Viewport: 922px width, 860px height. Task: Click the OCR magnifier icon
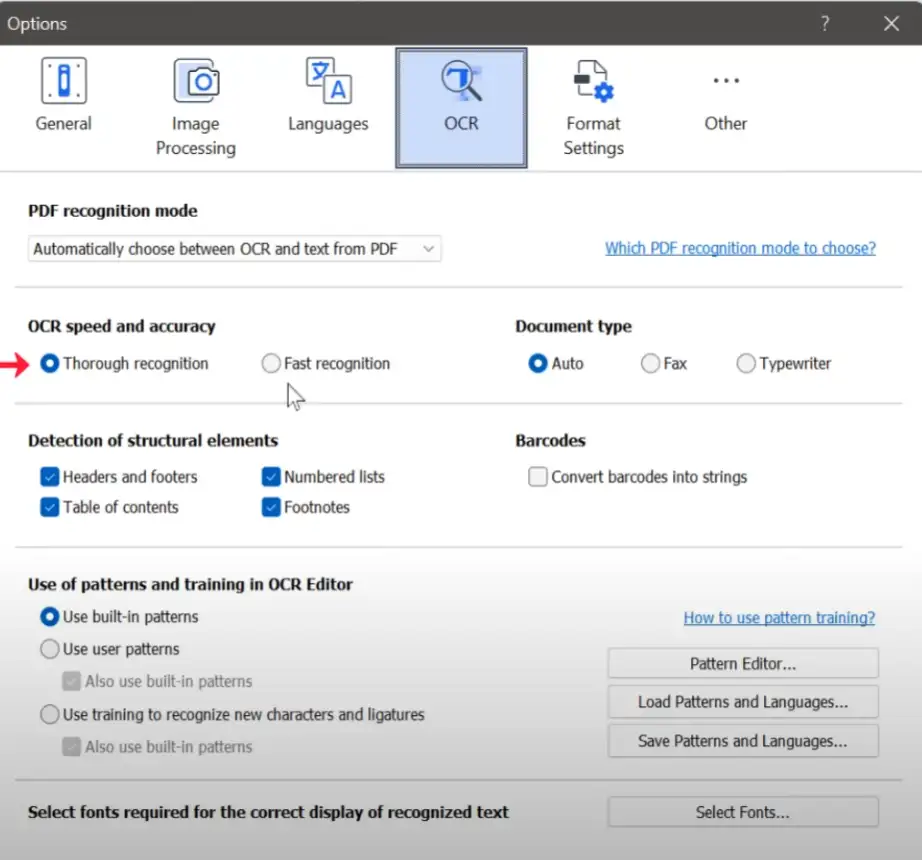[x=462, y=82]
